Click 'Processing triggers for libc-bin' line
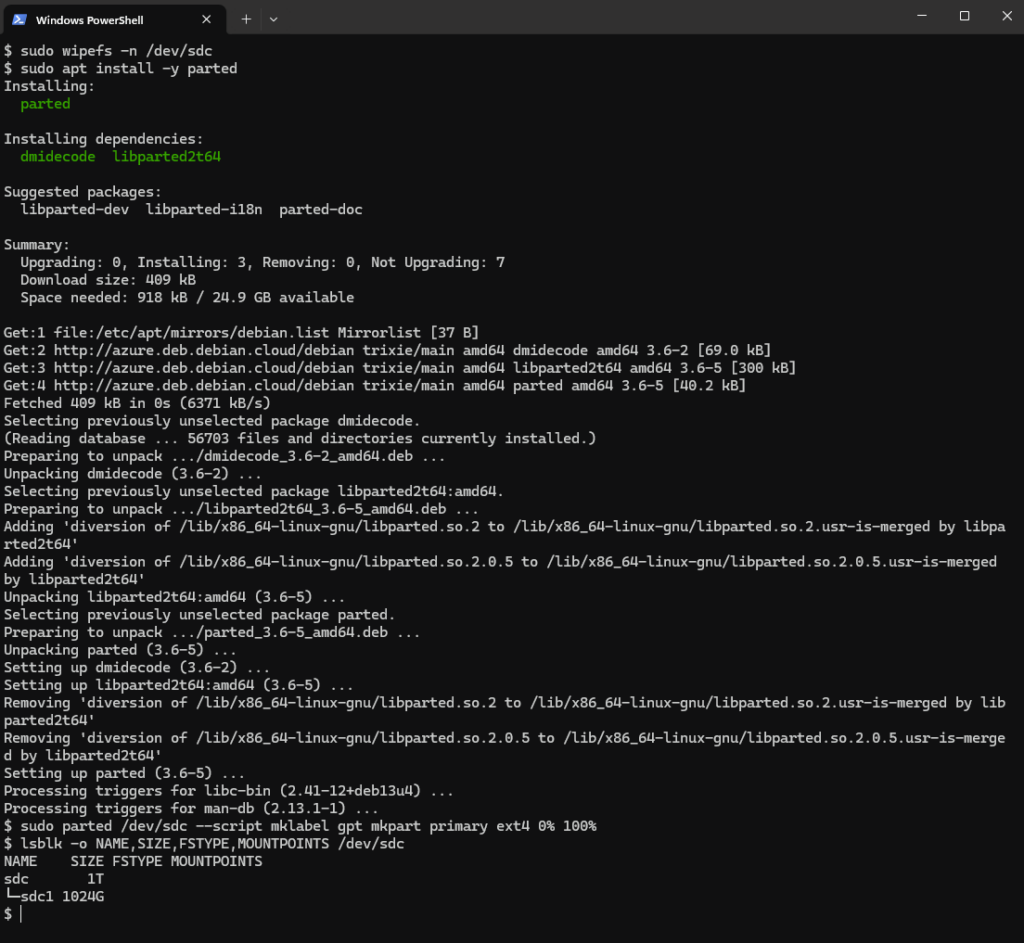 229,791
